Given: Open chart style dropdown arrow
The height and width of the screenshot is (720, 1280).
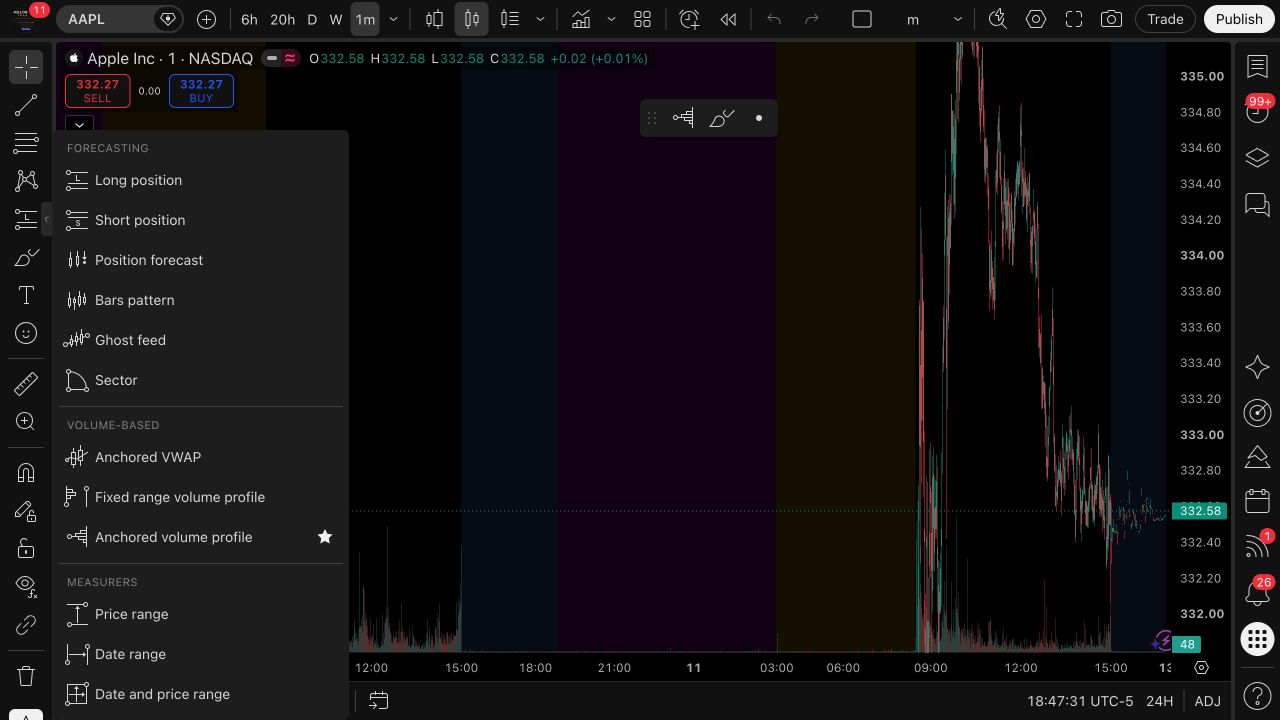Looking at the screenshot, I should 540,19.
